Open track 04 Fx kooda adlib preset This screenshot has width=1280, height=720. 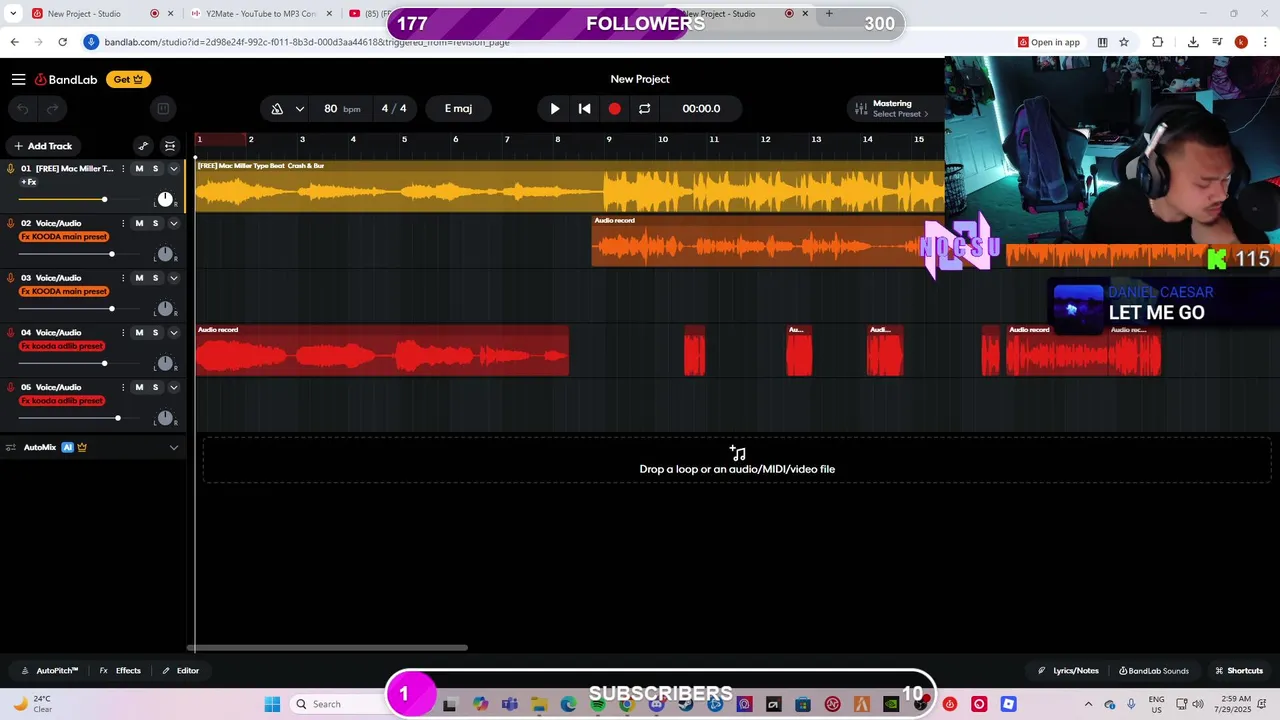[62, 346]
